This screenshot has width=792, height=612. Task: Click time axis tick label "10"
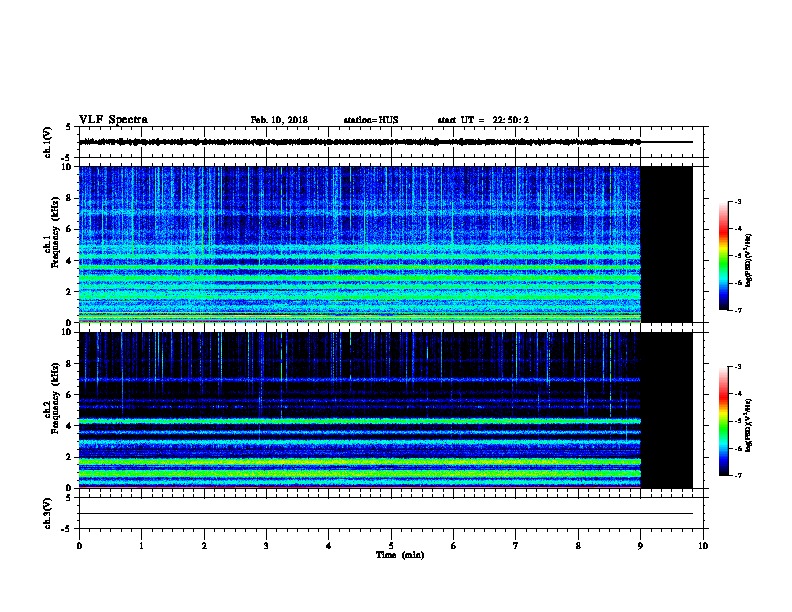(703, 546)
